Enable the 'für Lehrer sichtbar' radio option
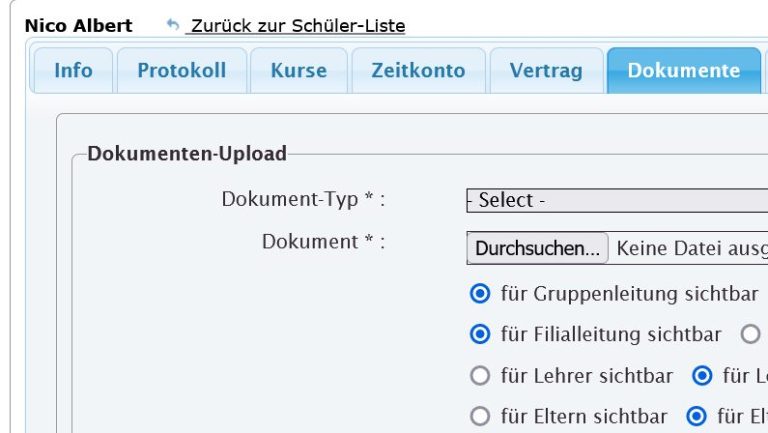The image size is (768, 433). [480, 376]
